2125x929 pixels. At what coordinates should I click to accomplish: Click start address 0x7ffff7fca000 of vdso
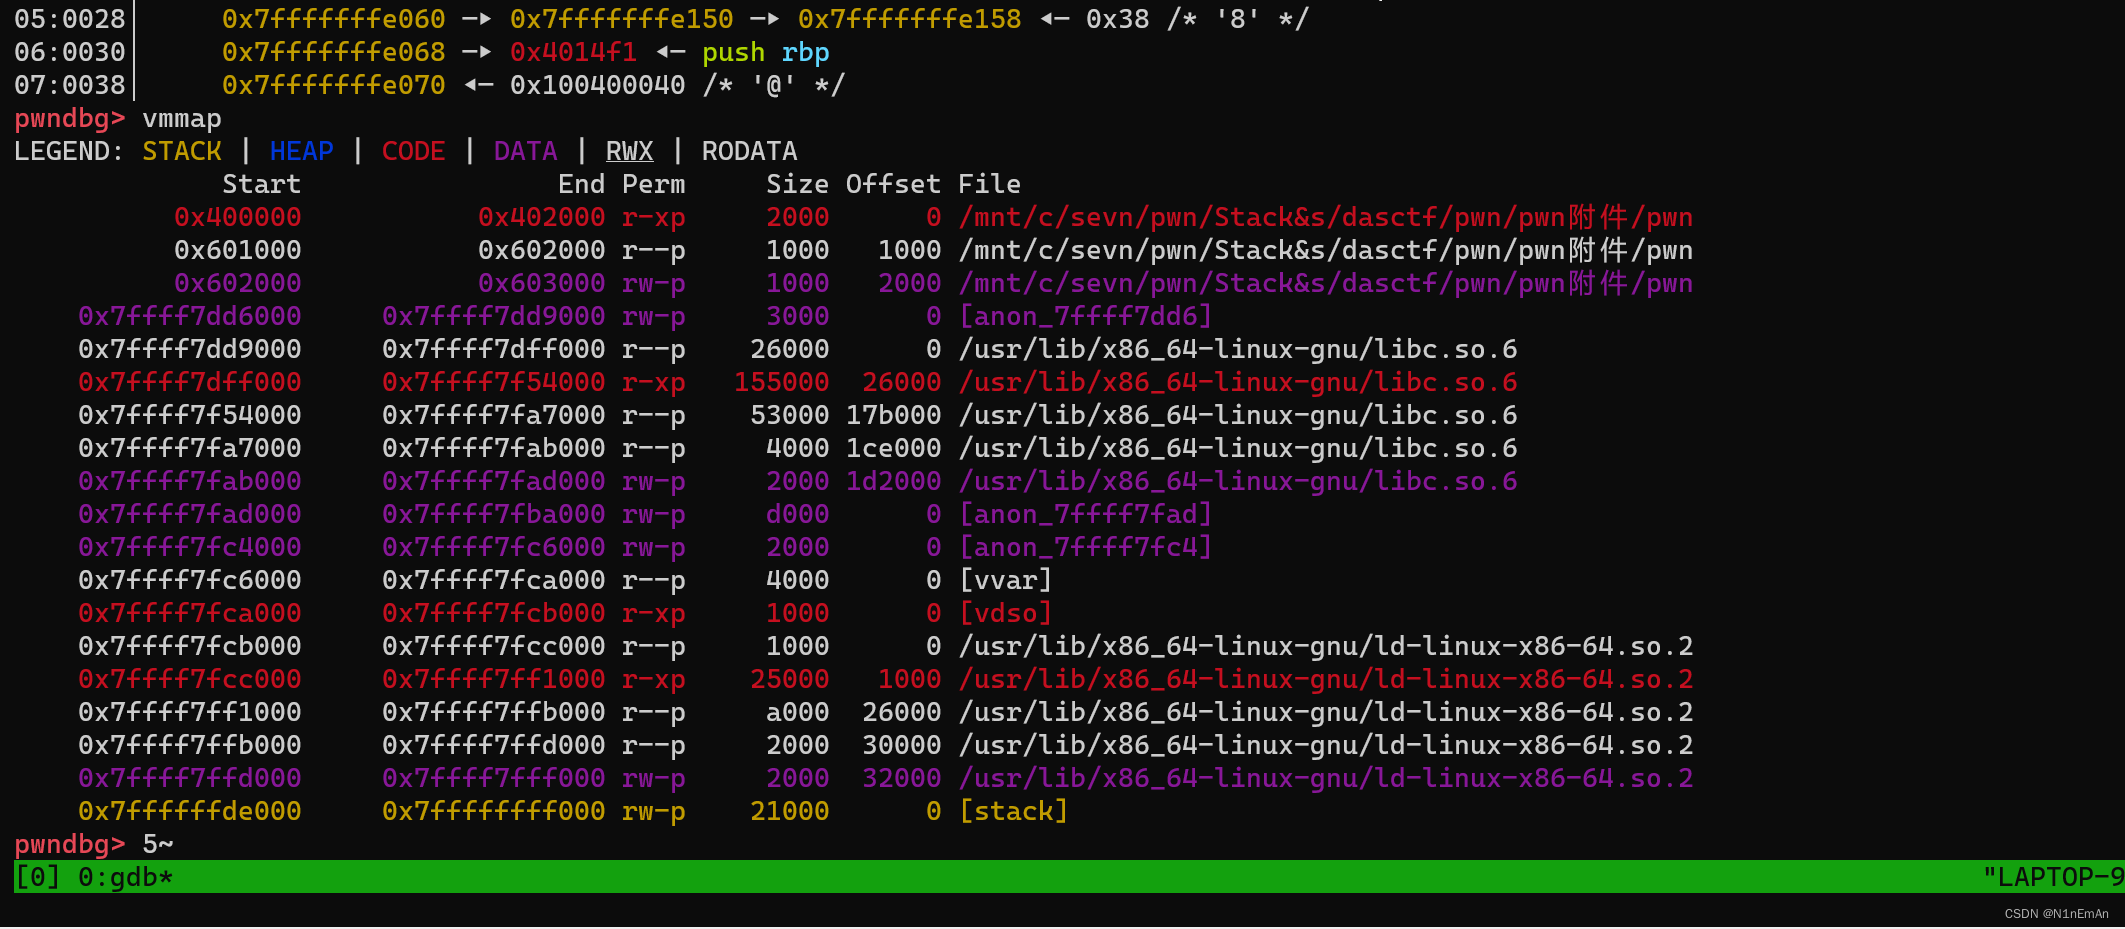[190, 613]
